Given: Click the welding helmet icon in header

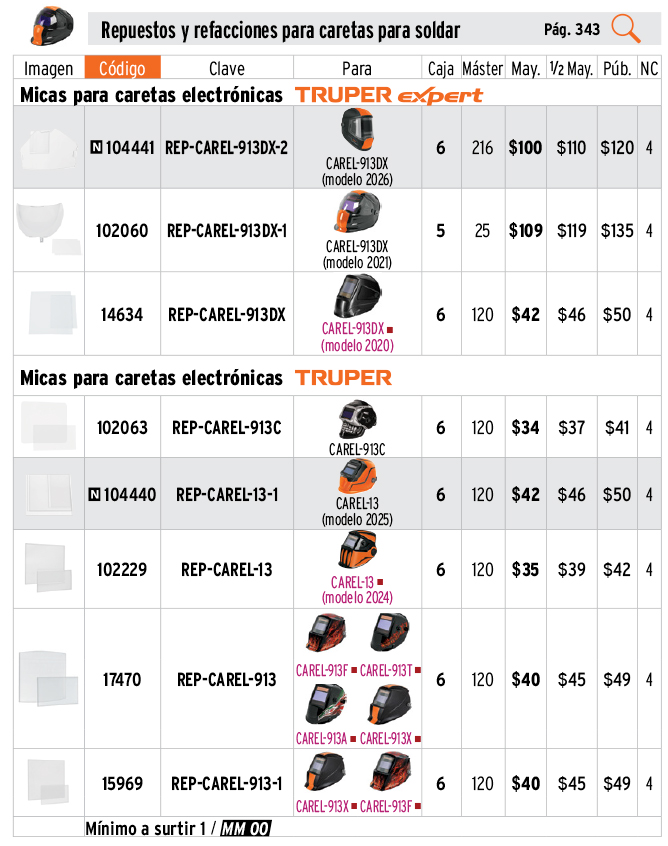Looking at the screenshot, I should [46, 23].
